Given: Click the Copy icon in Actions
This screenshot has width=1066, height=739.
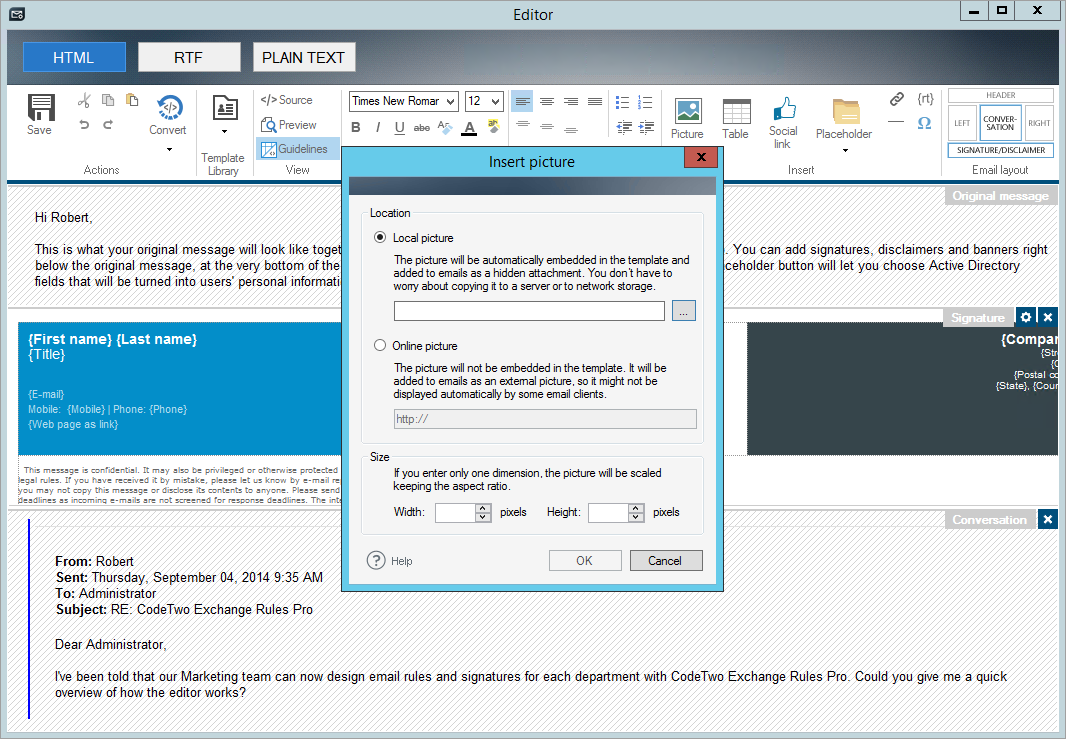Looking at the screenshot, I should point(108,100).
